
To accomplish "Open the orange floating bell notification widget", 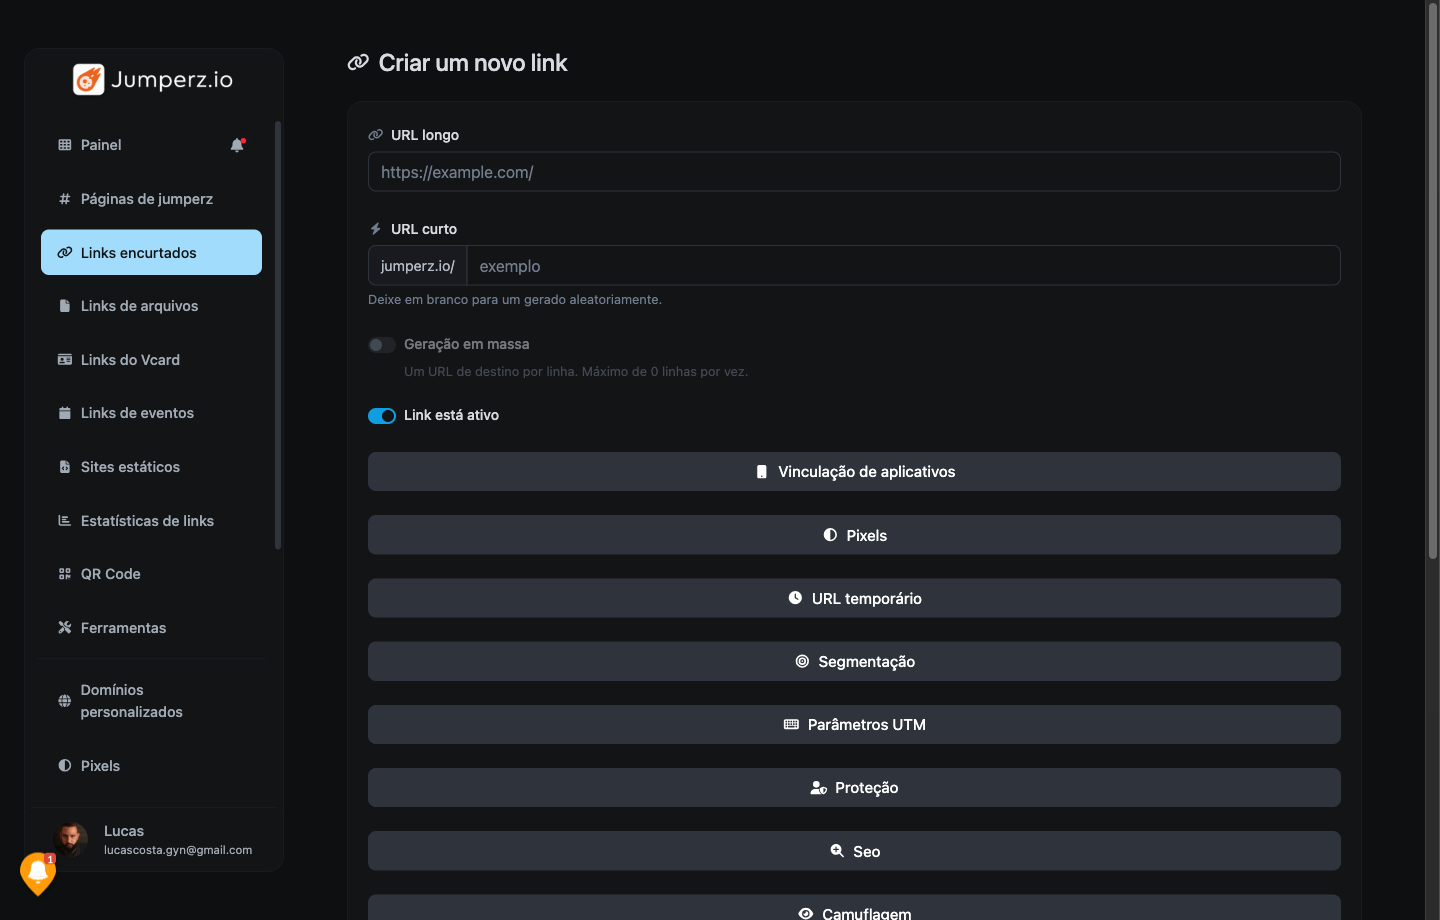I will click(38, 873).
